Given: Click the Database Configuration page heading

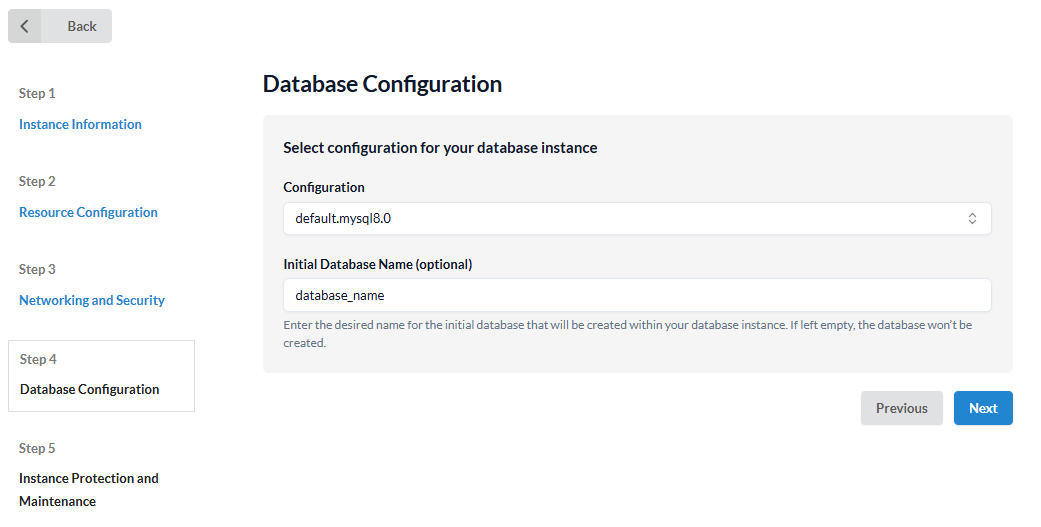Looking at the screenshot, I should pos(382,84).
